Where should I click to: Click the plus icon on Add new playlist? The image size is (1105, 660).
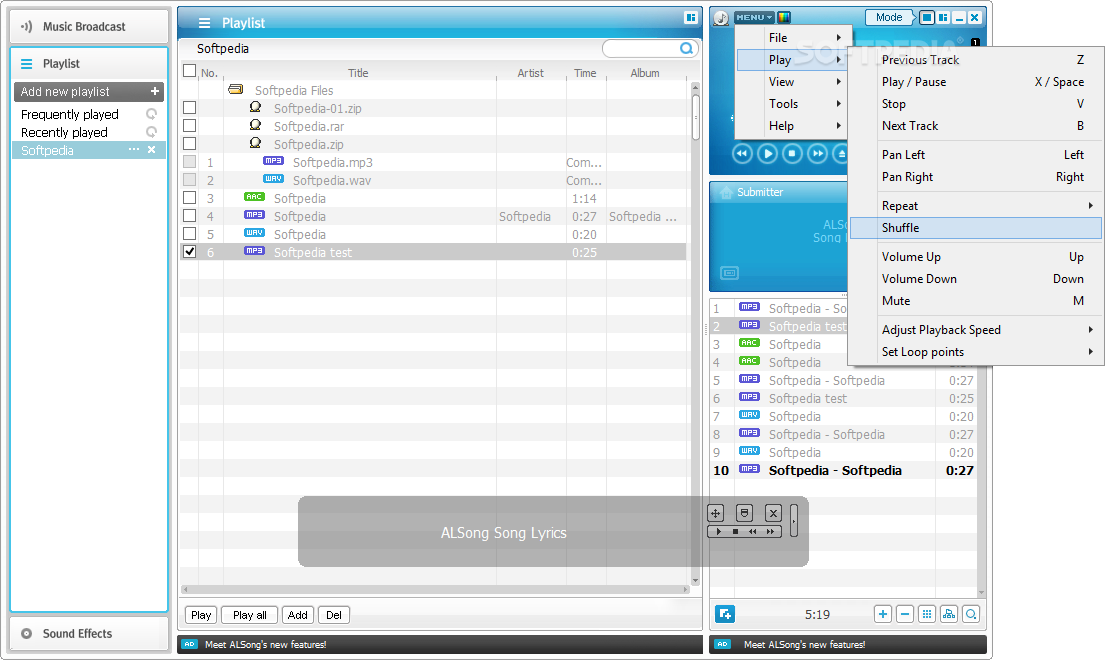[154, 92]
